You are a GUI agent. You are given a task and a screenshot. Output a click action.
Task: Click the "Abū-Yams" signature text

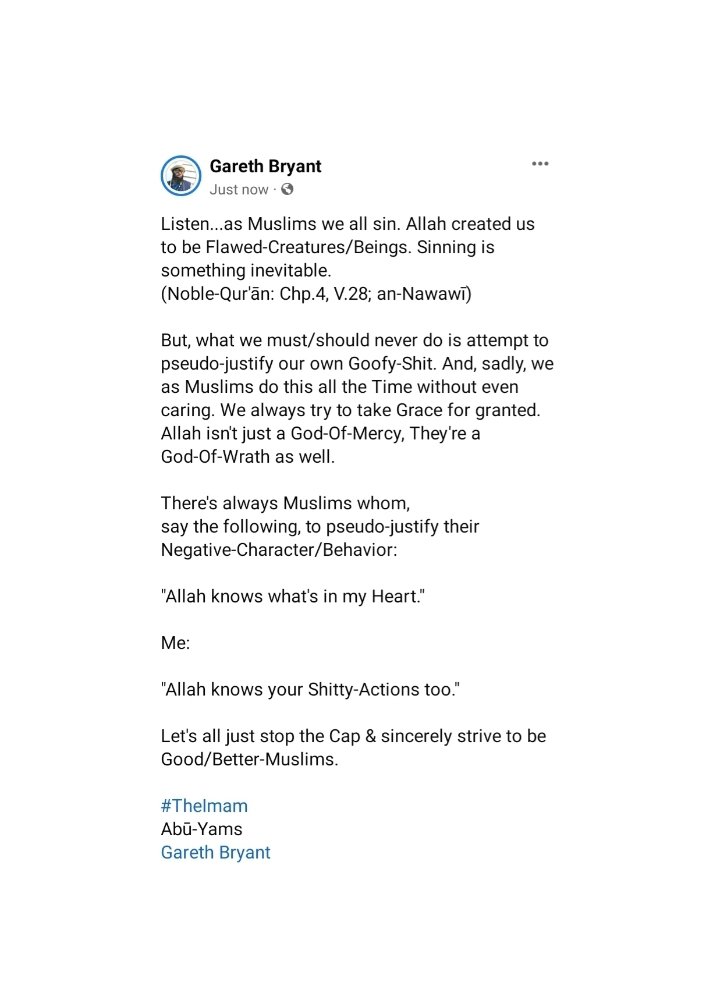pyautogui.click(x=201, y=829)
